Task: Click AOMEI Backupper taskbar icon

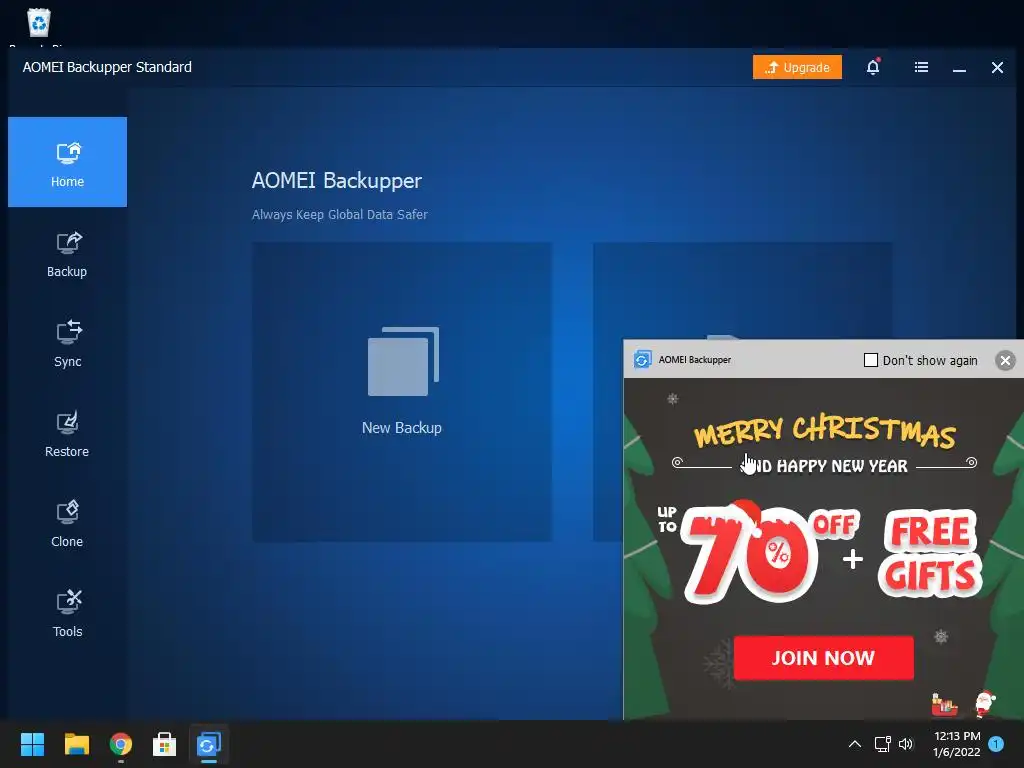Action: 208,744
